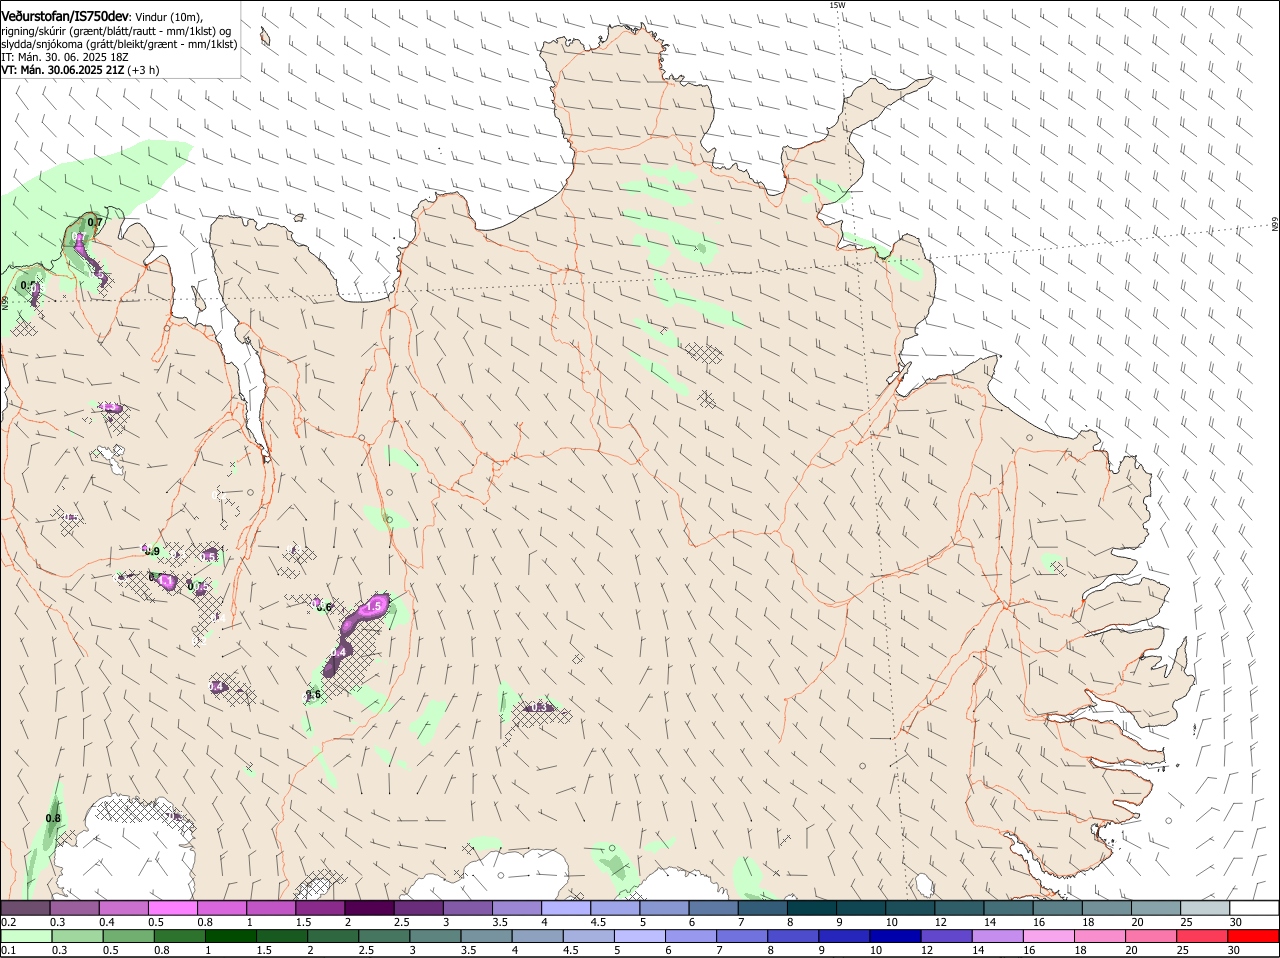This screenshot has width=1280, height=958.
Task: Click the 0.3 precipitation value on the hatched patch
Action: [x=540, y=707]
